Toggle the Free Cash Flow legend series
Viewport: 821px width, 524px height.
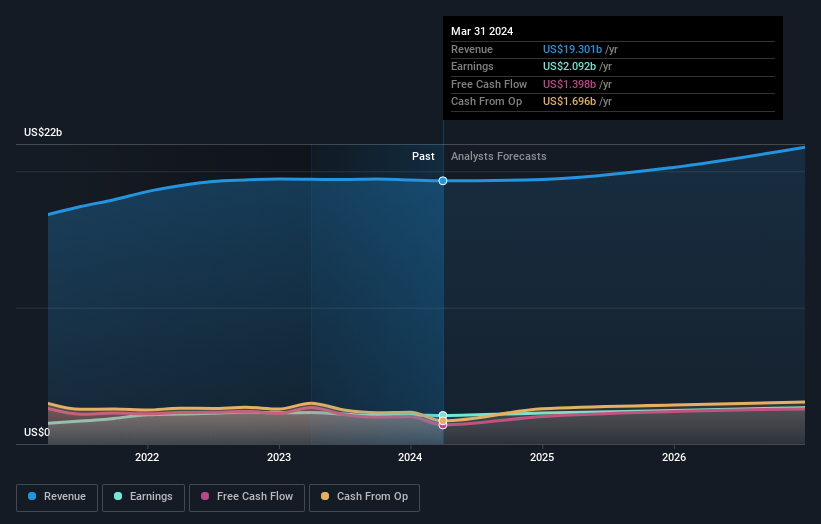click(x=247, y=497)
